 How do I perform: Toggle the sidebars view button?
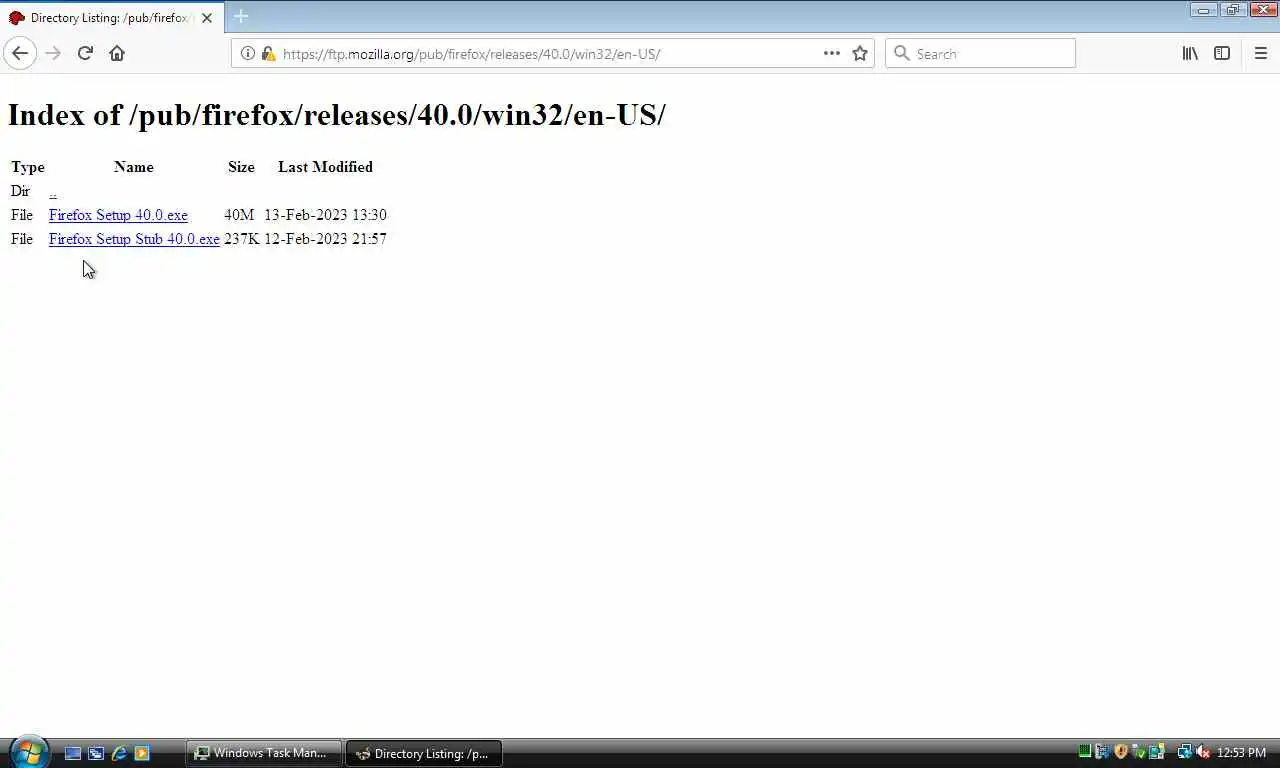pyautogui.click(x=1222, y=53)
